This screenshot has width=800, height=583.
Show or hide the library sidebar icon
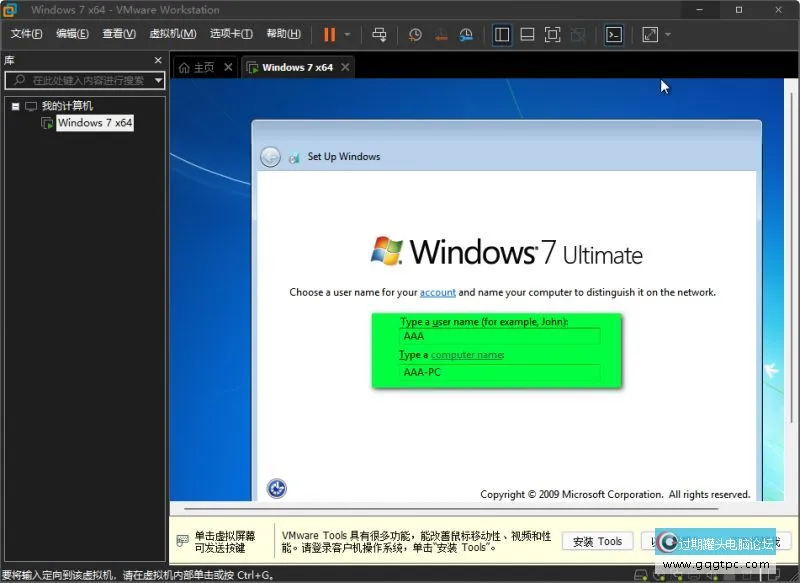click(502, 34)
